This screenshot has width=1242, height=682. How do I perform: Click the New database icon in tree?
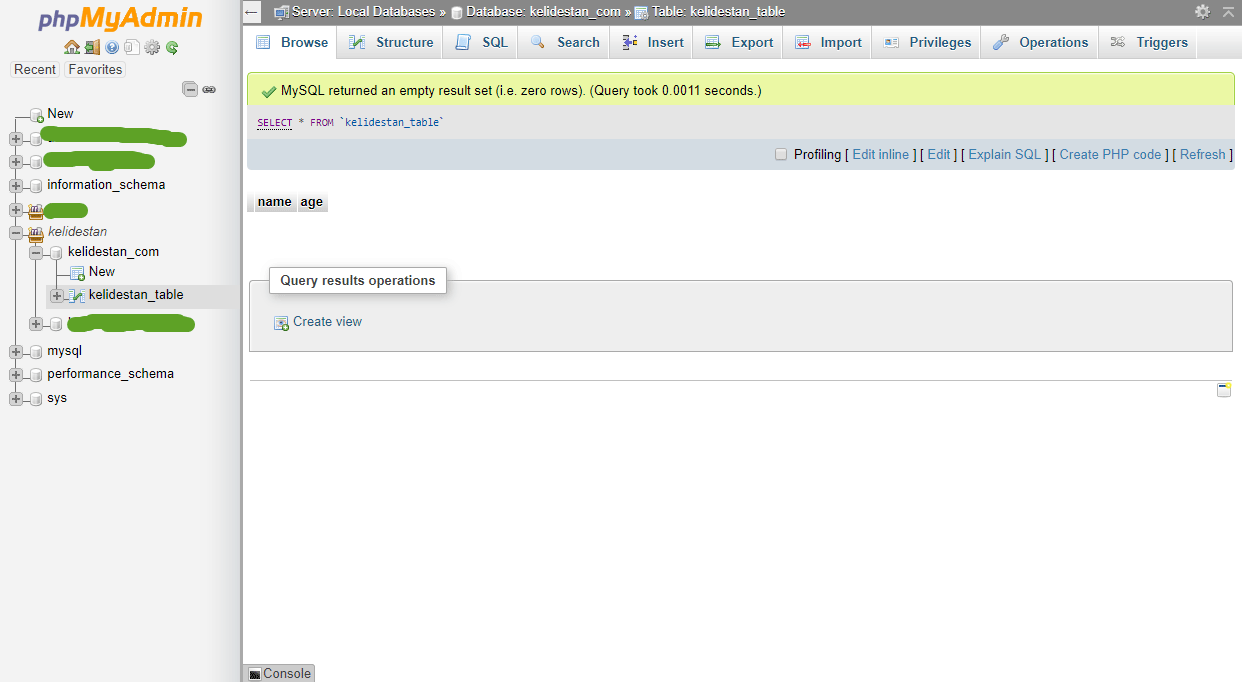(x=37, y=114)
